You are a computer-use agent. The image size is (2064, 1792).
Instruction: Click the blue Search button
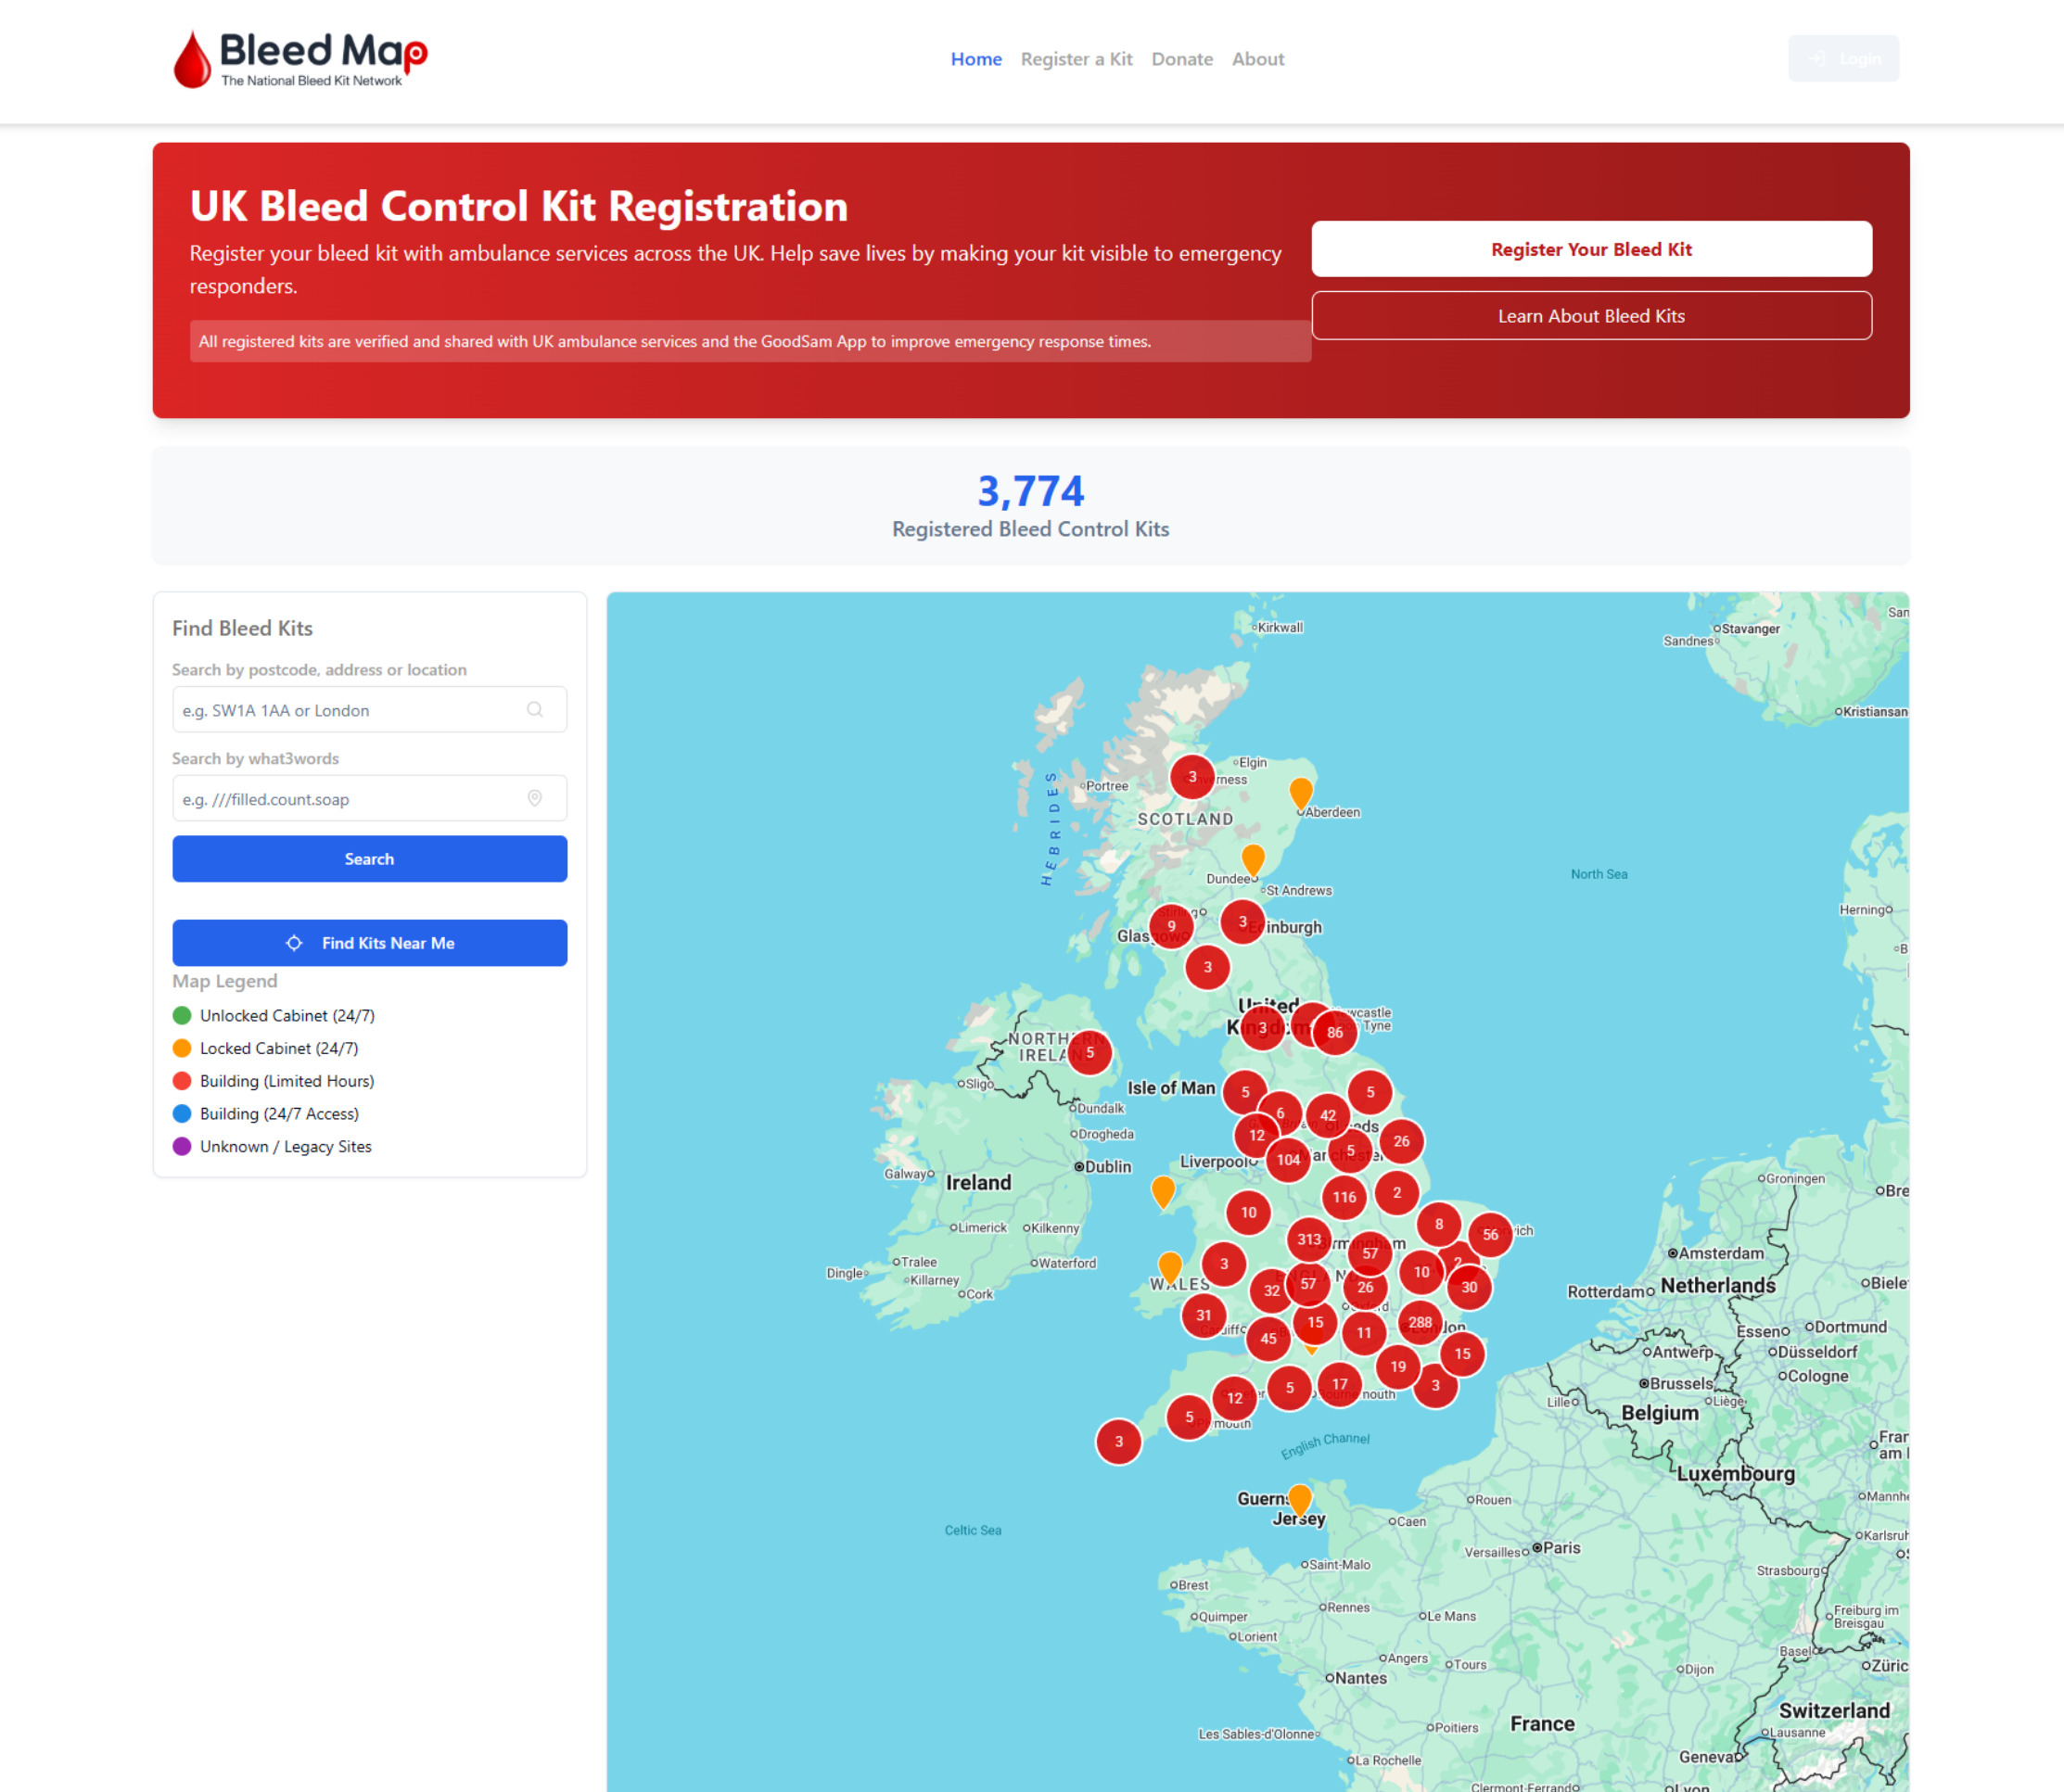(369, 859)
